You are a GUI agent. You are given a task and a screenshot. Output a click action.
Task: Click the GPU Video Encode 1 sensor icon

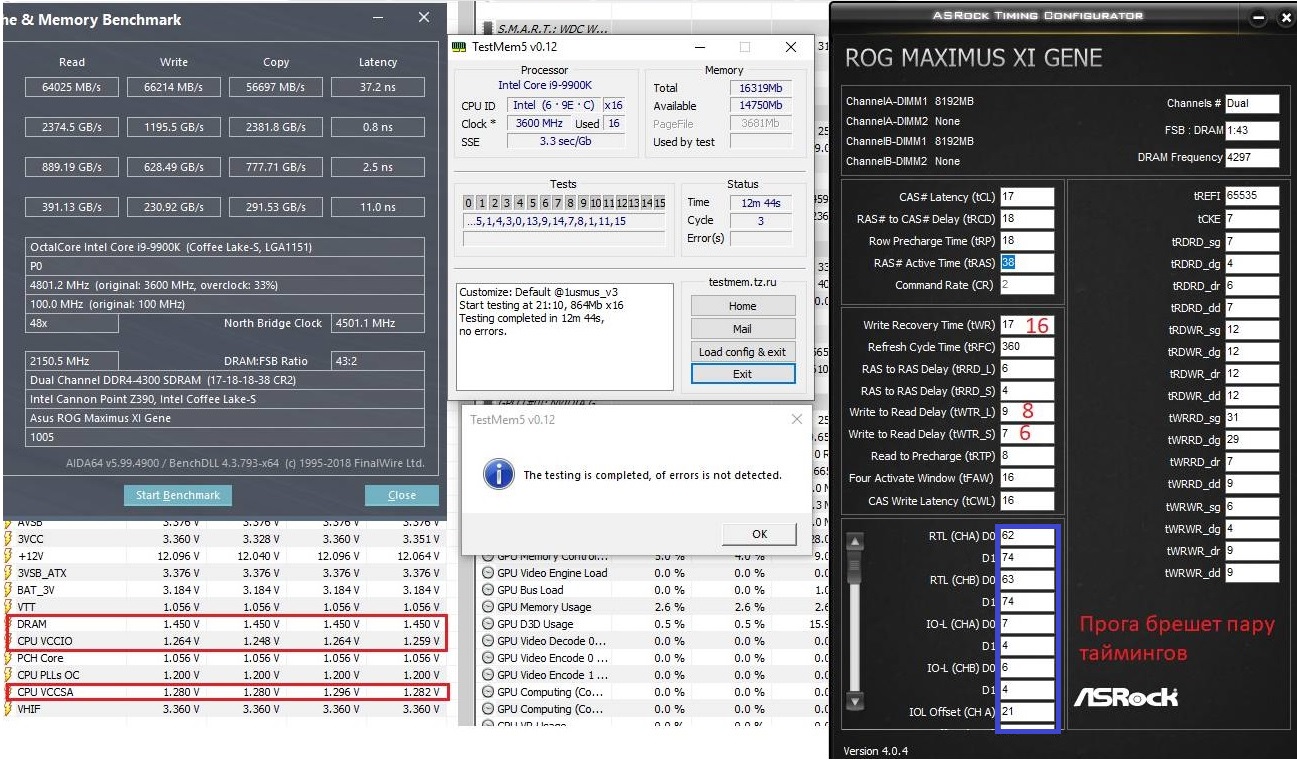pos(488,675)
